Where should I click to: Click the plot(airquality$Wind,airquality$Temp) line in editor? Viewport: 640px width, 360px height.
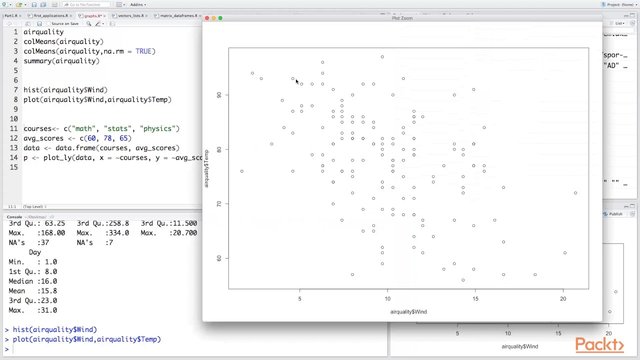[97, 100]
